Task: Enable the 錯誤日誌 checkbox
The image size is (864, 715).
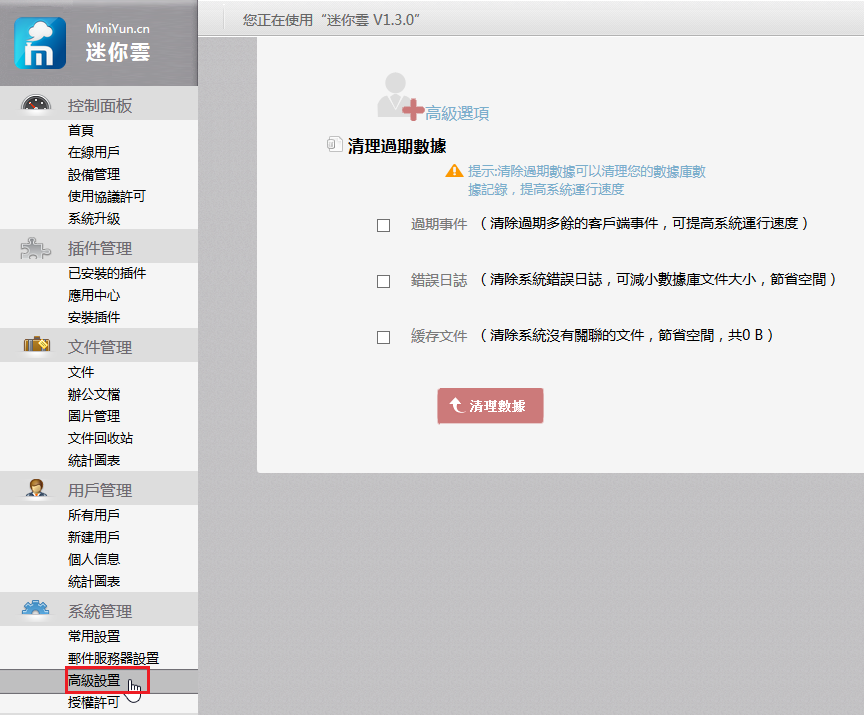Action: (x=384, y=281)
